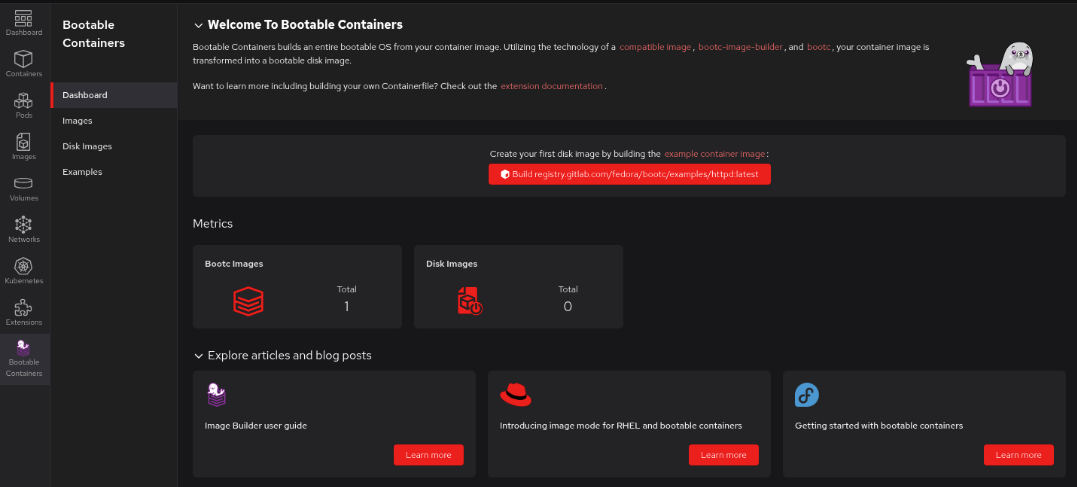Open the extension documentation link
This screenshot has height=487, width=1077.
point(551,87)
